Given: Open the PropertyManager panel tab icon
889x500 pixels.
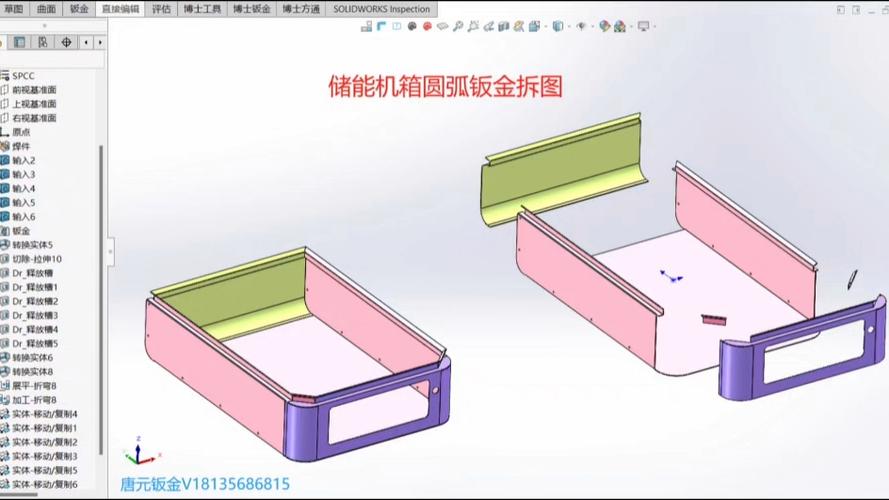Looking at the screenshot, I should [x=19, y=43].
